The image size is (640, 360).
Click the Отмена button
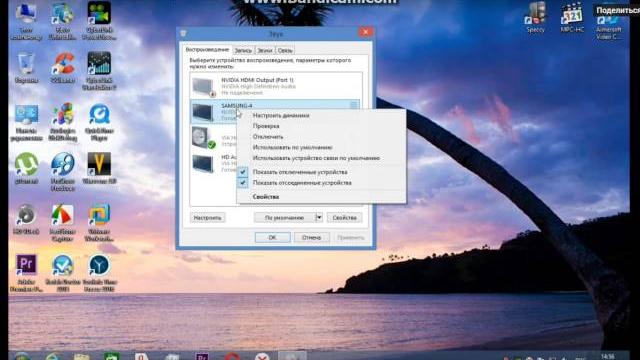(x=311, y=238)
